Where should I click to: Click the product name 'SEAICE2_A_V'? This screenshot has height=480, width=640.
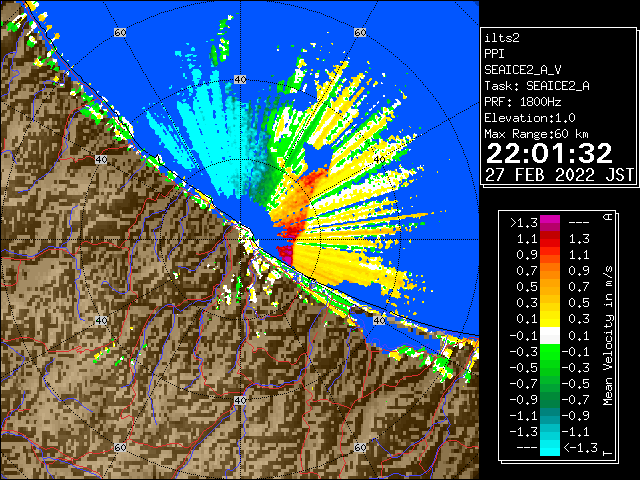523,70
